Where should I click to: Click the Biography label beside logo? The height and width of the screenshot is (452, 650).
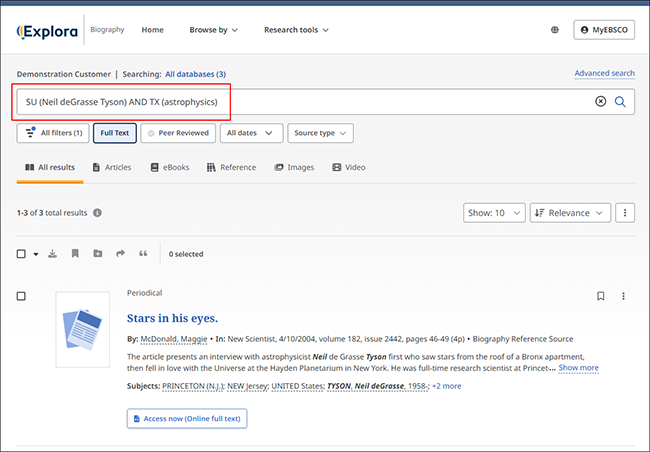[107, 30]
